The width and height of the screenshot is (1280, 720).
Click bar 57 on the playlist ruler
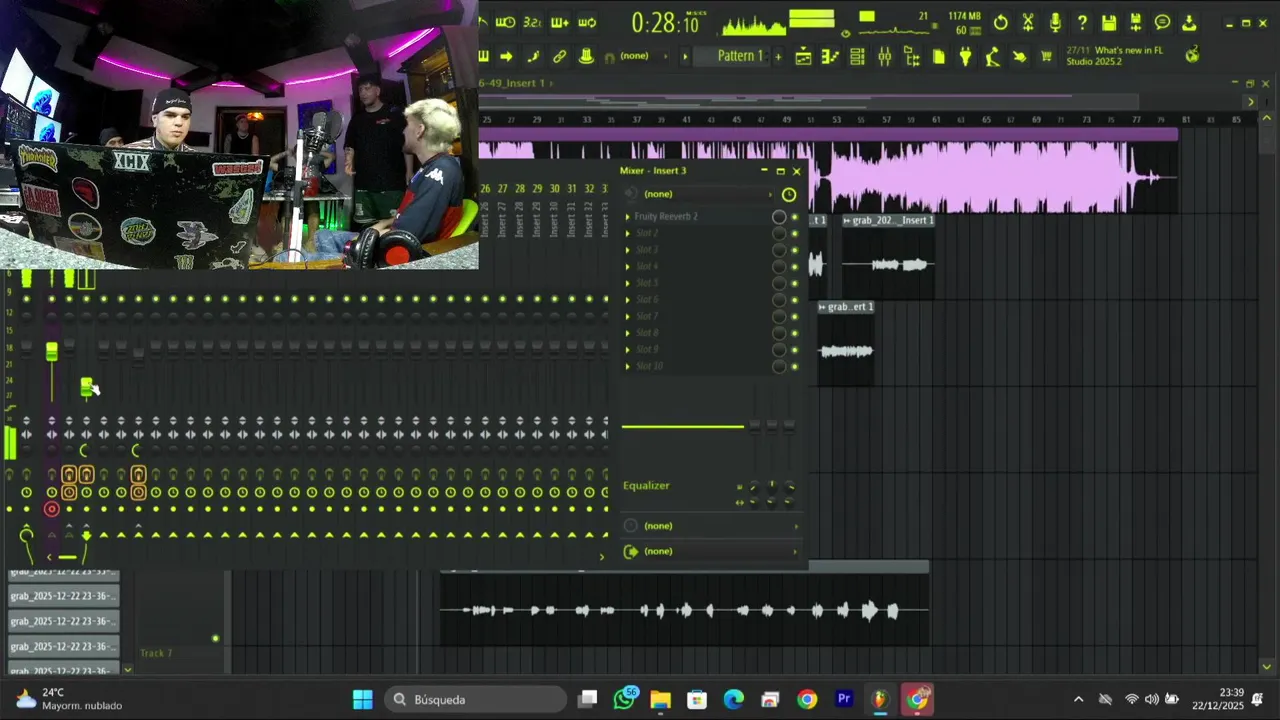tap(887, 120)
